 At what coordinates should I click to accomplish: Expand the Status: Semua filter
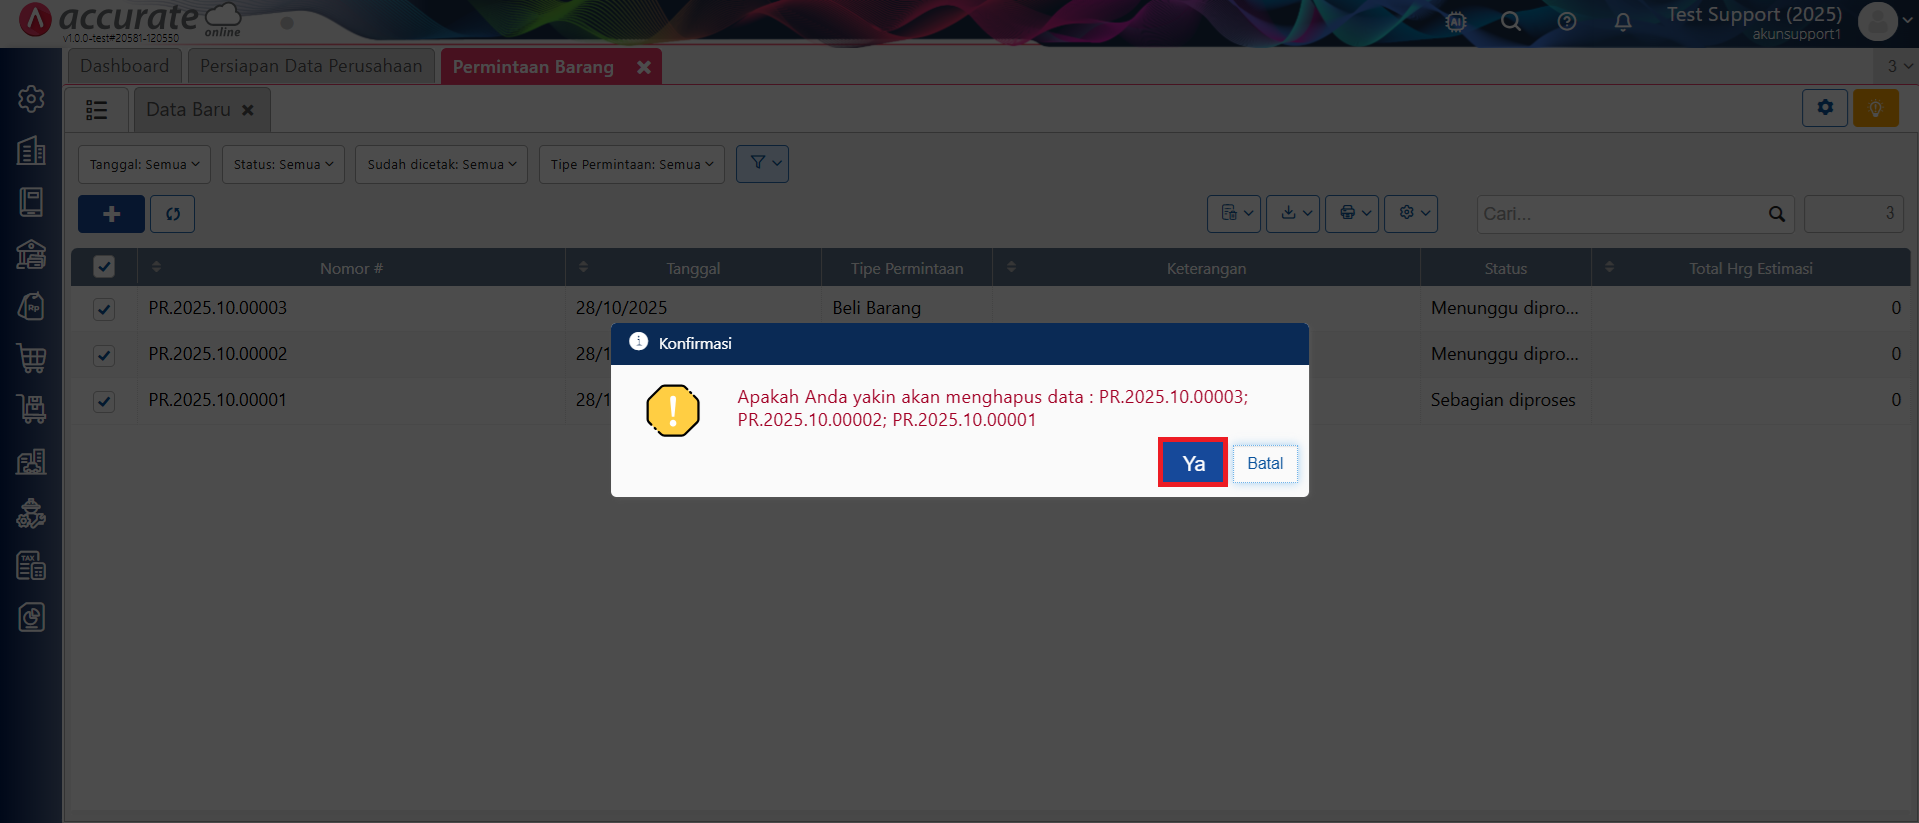coord(283,165)
